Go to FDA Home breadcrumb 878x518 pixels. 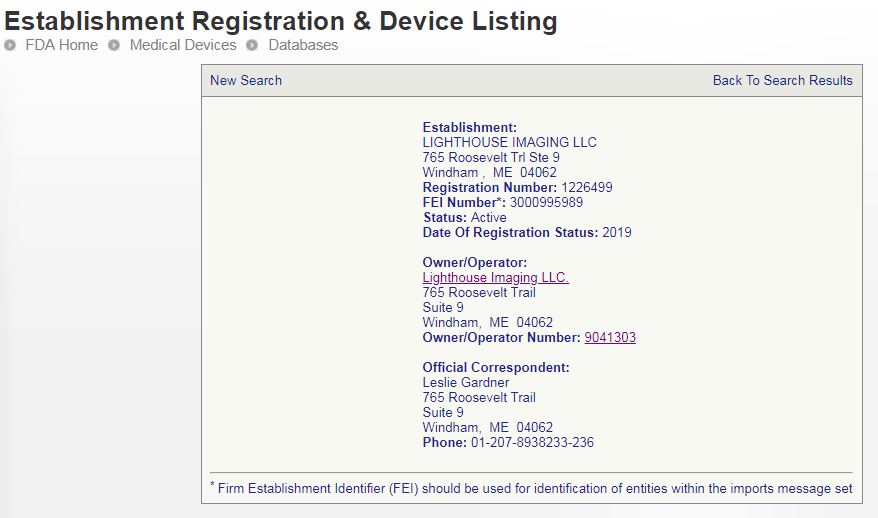point(62,45)
